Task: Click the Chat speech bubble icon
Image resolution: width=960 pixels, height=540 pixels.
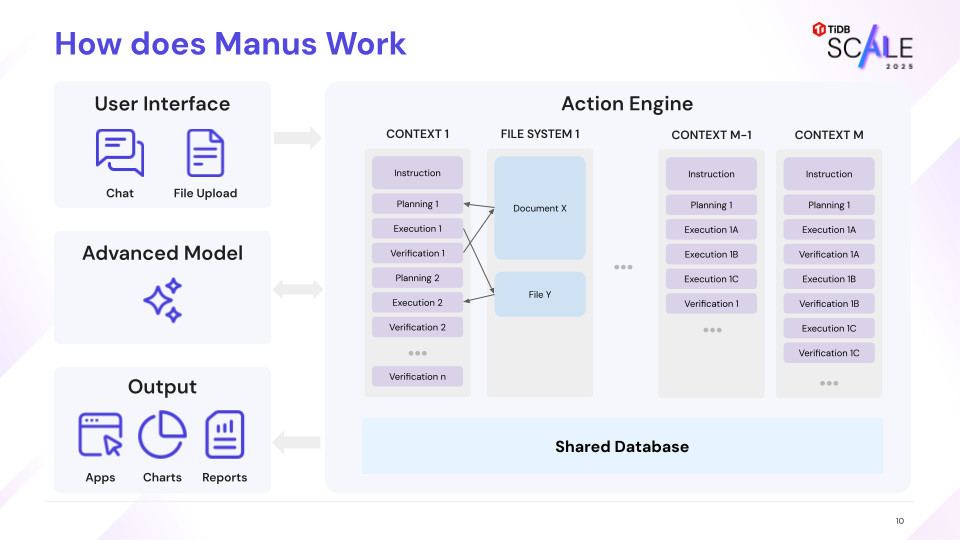Action: [x=120, y=153]
